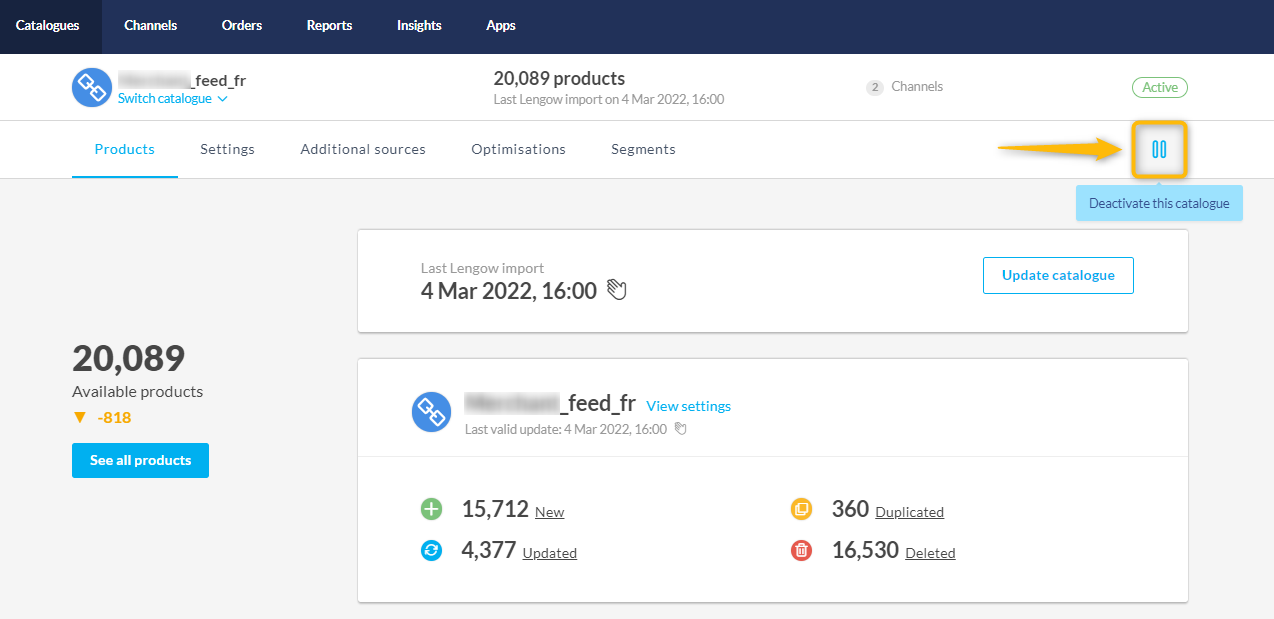Image resolution: width=1274 pixels, height=619 pixels.
Task: Switch to the Additional sources tab
Action: coord(363,150)
